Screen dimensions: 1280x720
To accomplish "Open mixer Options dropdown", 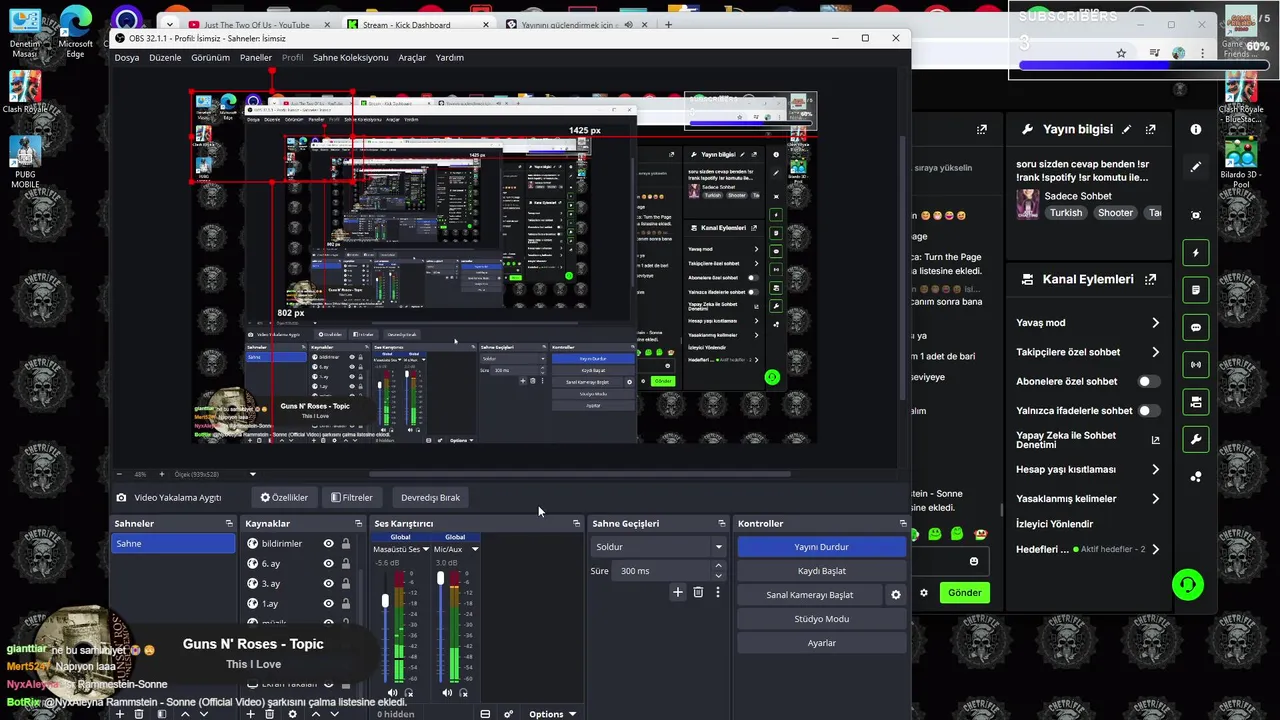I will 552,714.
